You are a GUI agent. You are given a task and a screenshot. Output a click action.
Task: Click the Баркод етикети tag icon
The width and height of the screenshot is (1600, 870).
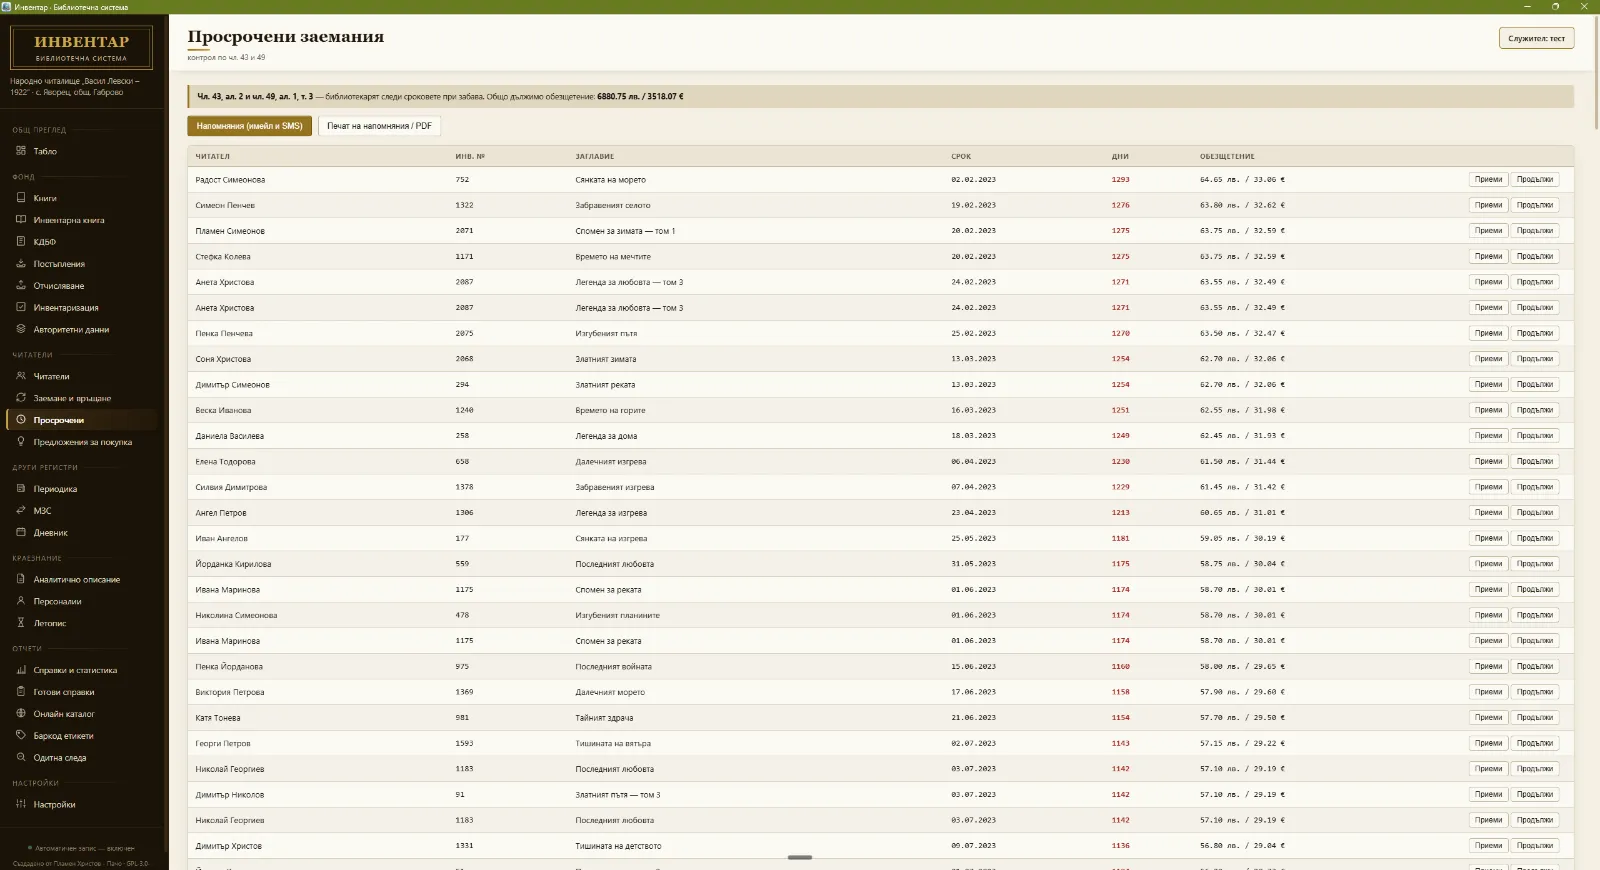(x=21, y=735)
